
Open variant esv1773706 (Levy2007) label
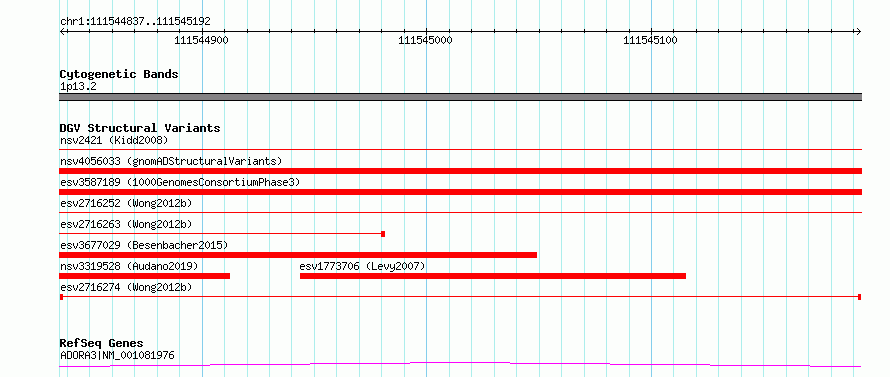[x=362, y=266]
